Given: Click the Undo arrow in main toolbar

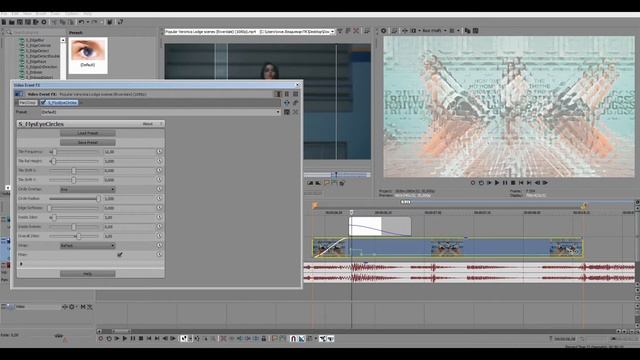Looking at the screenshot, I should [x=81, y=22].
